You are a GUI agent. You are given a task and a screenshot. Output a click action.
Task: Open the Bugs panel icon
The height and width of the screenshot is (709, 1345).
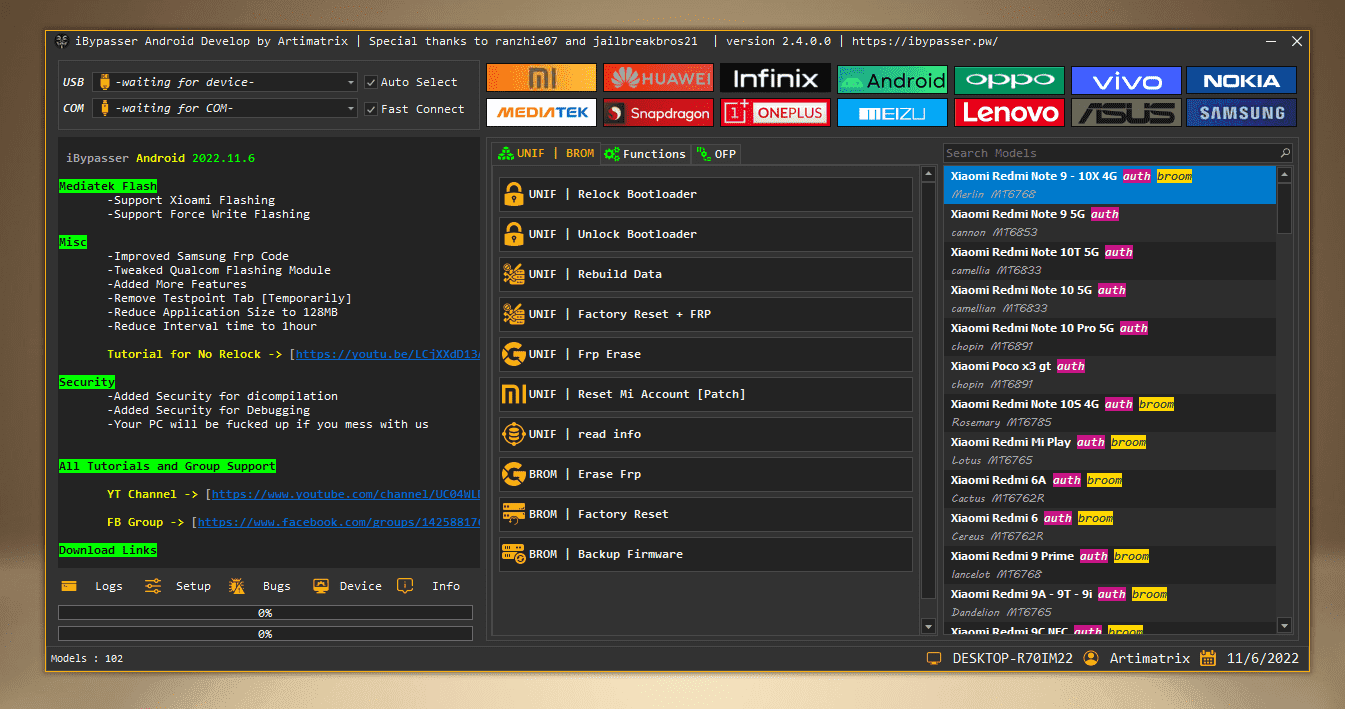(x=237, y=586)
